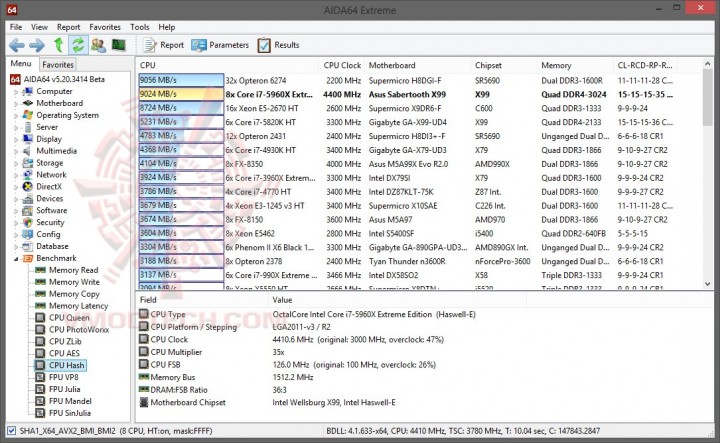Select the Database icon in tree
The height and width of the screenshot is (443, 720).
coord(28,246)
